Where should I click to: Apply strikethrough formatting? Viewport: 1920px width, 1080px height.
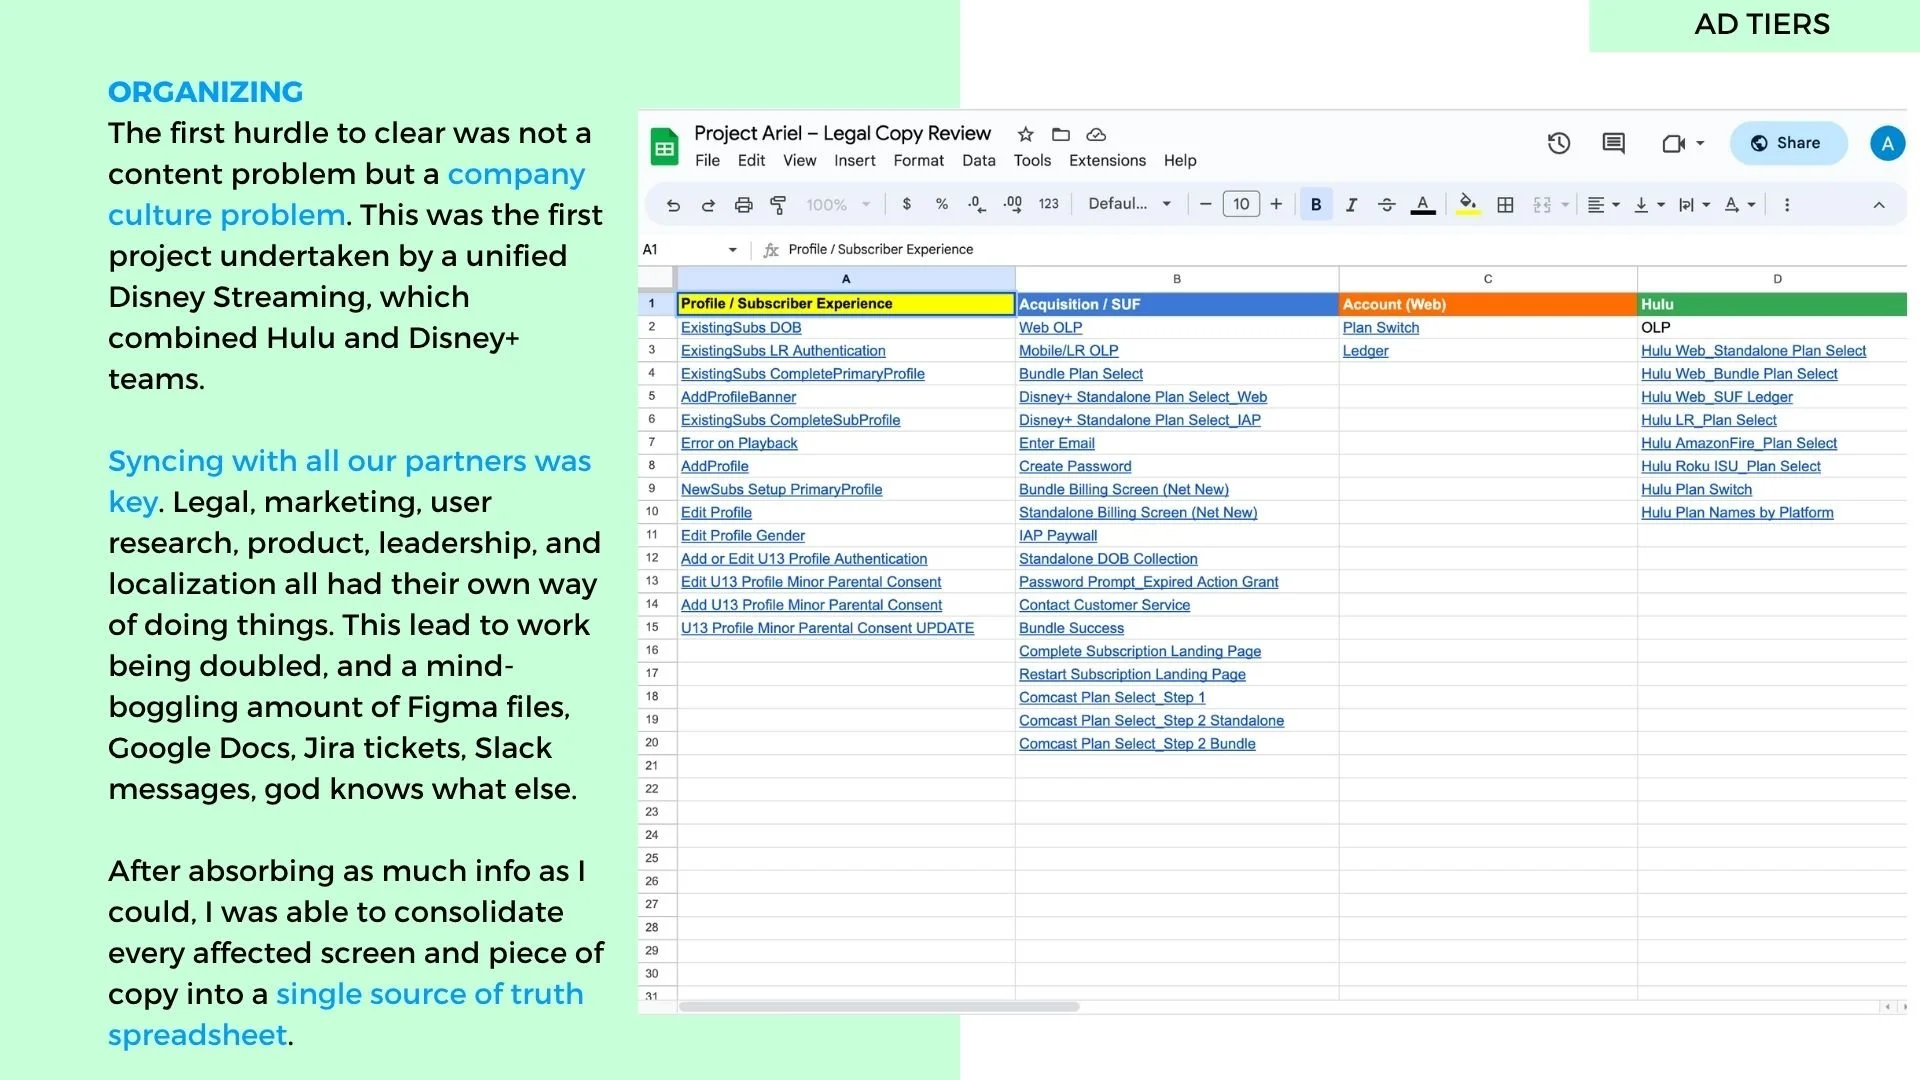(x=1386, y=205)
